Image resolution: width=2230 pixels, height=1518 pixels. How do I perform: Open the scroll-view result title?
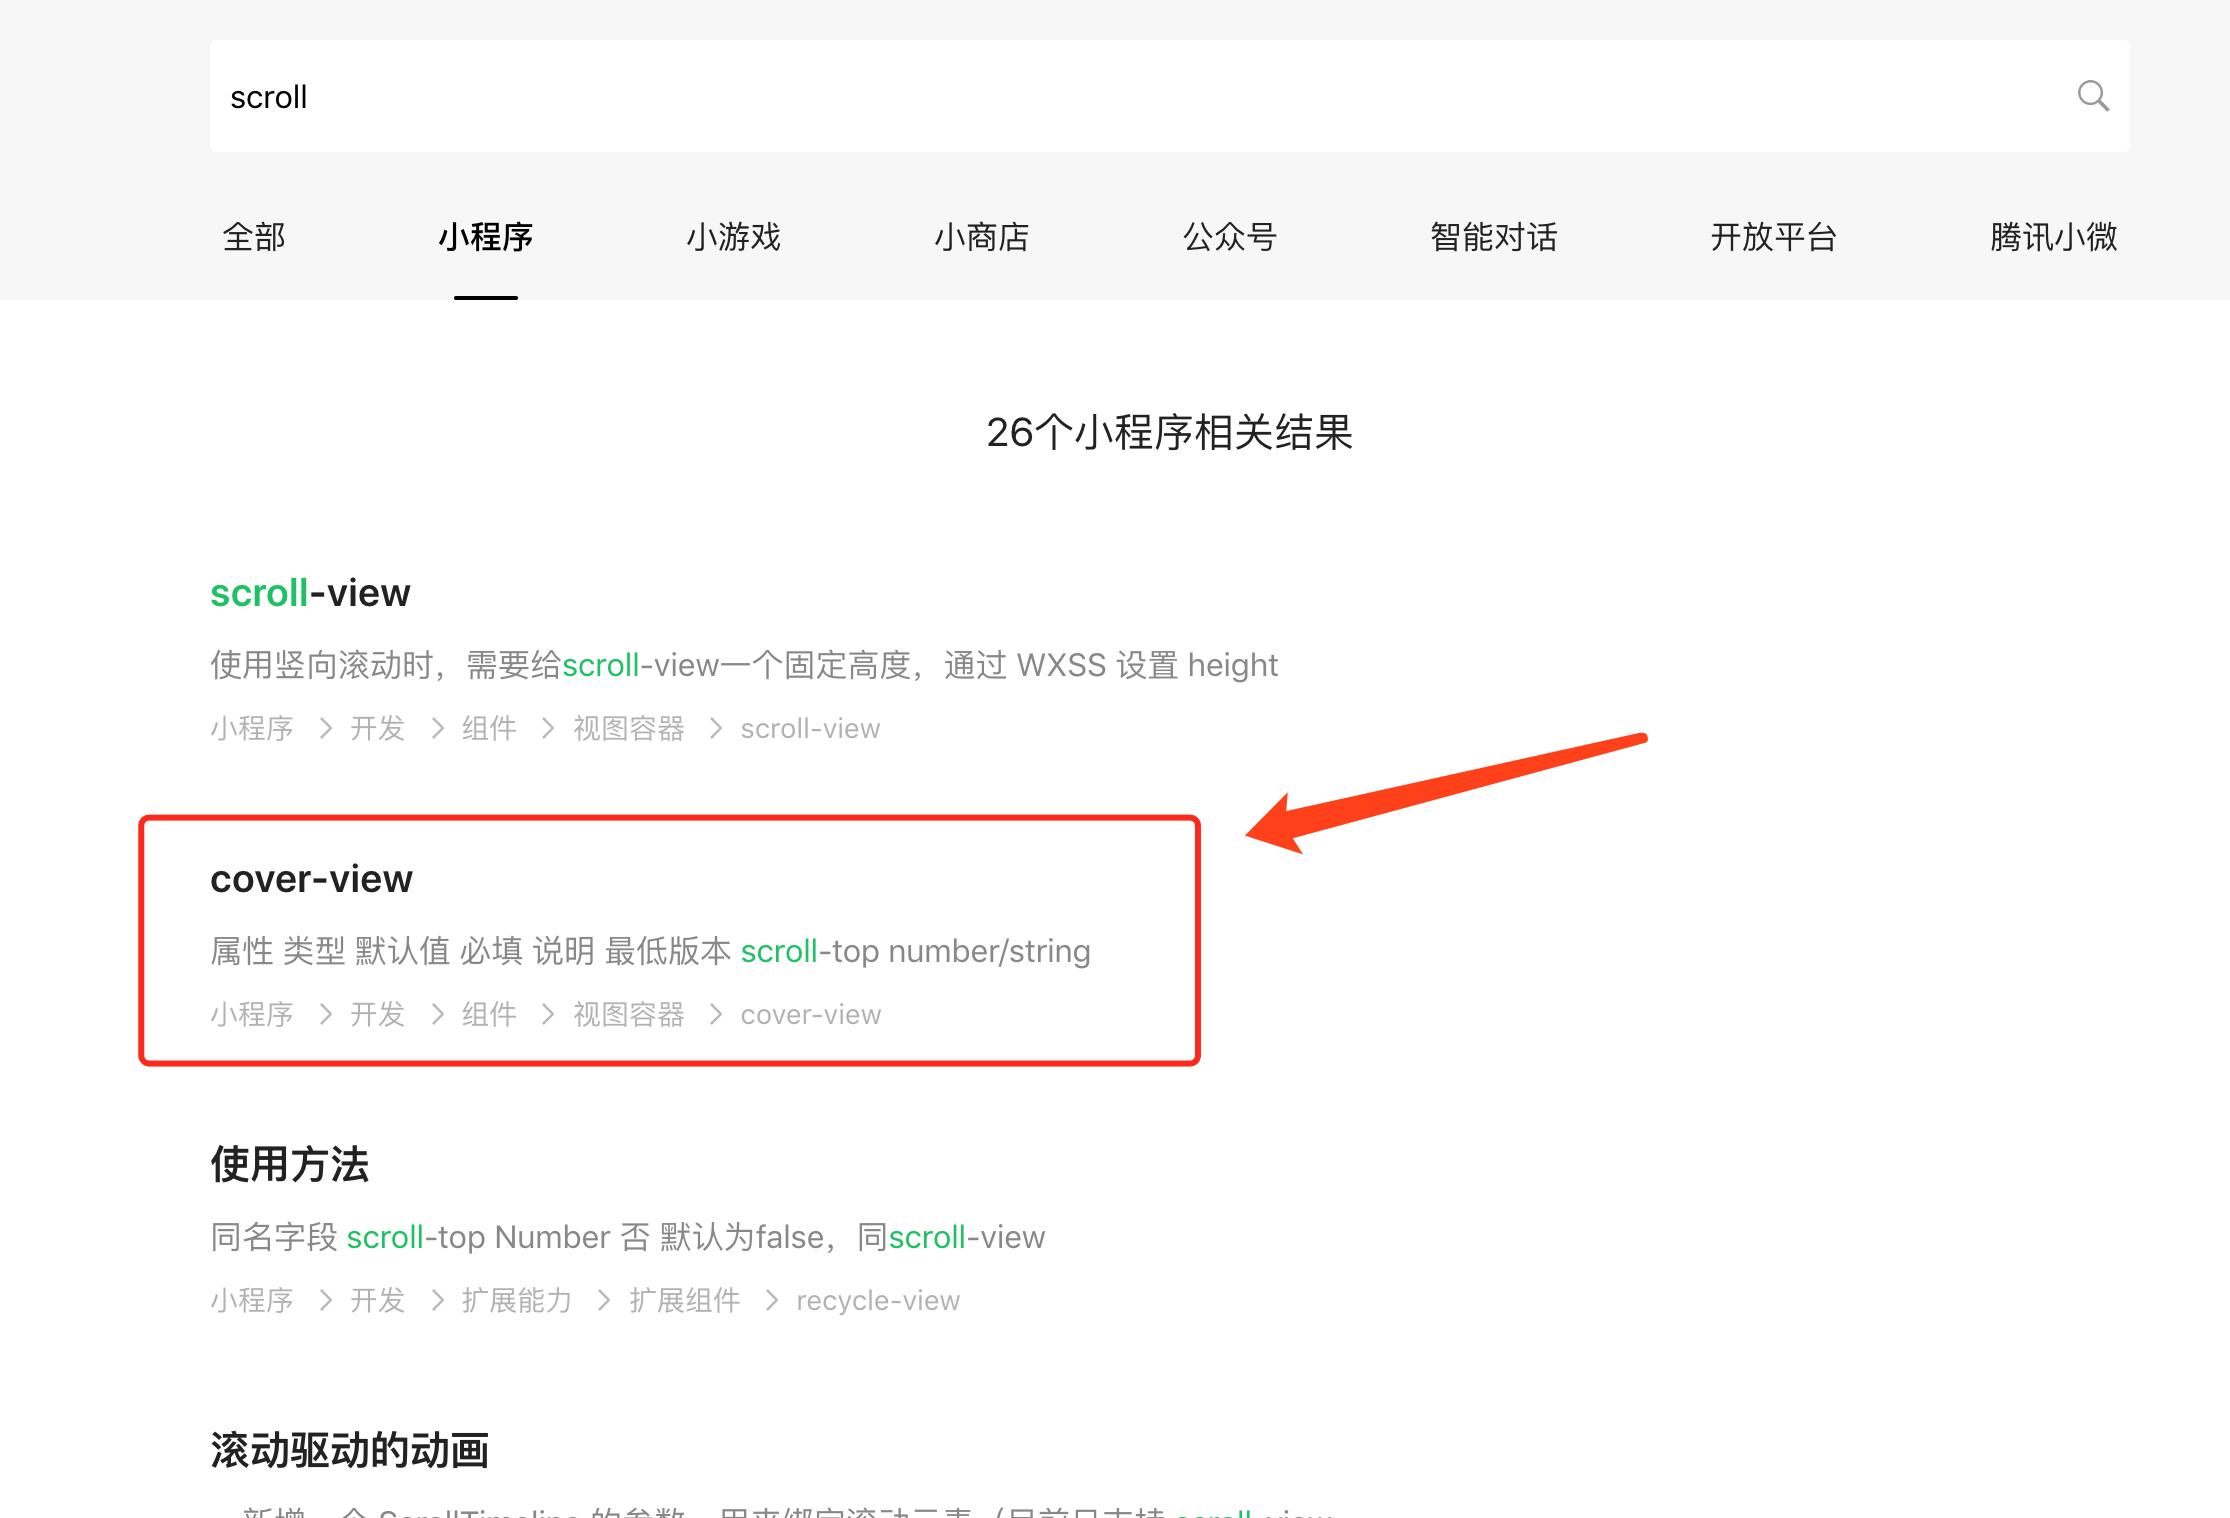(x=310, y=593)
